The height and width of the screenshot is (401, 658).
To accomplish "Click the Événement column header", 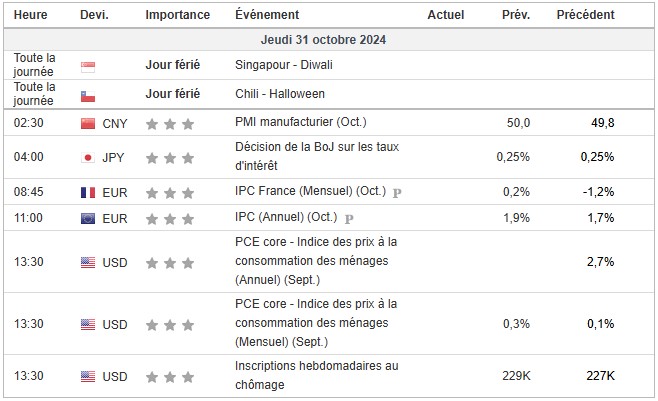I will [265, 15].
